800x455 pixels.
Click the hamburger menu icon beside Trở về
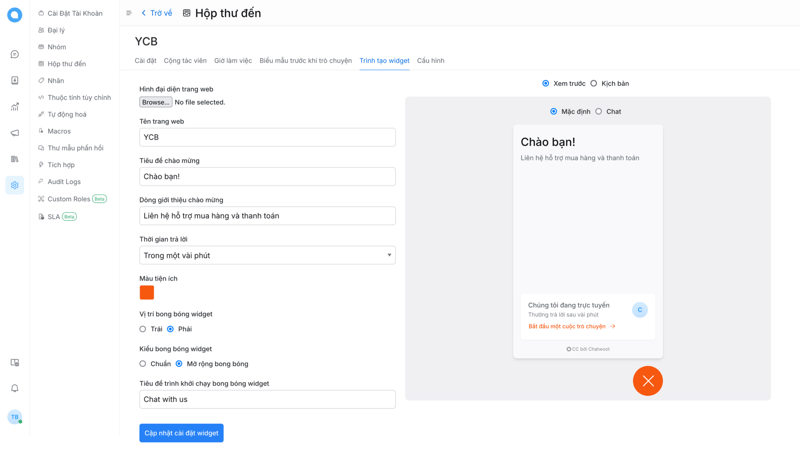pos(129,13)
